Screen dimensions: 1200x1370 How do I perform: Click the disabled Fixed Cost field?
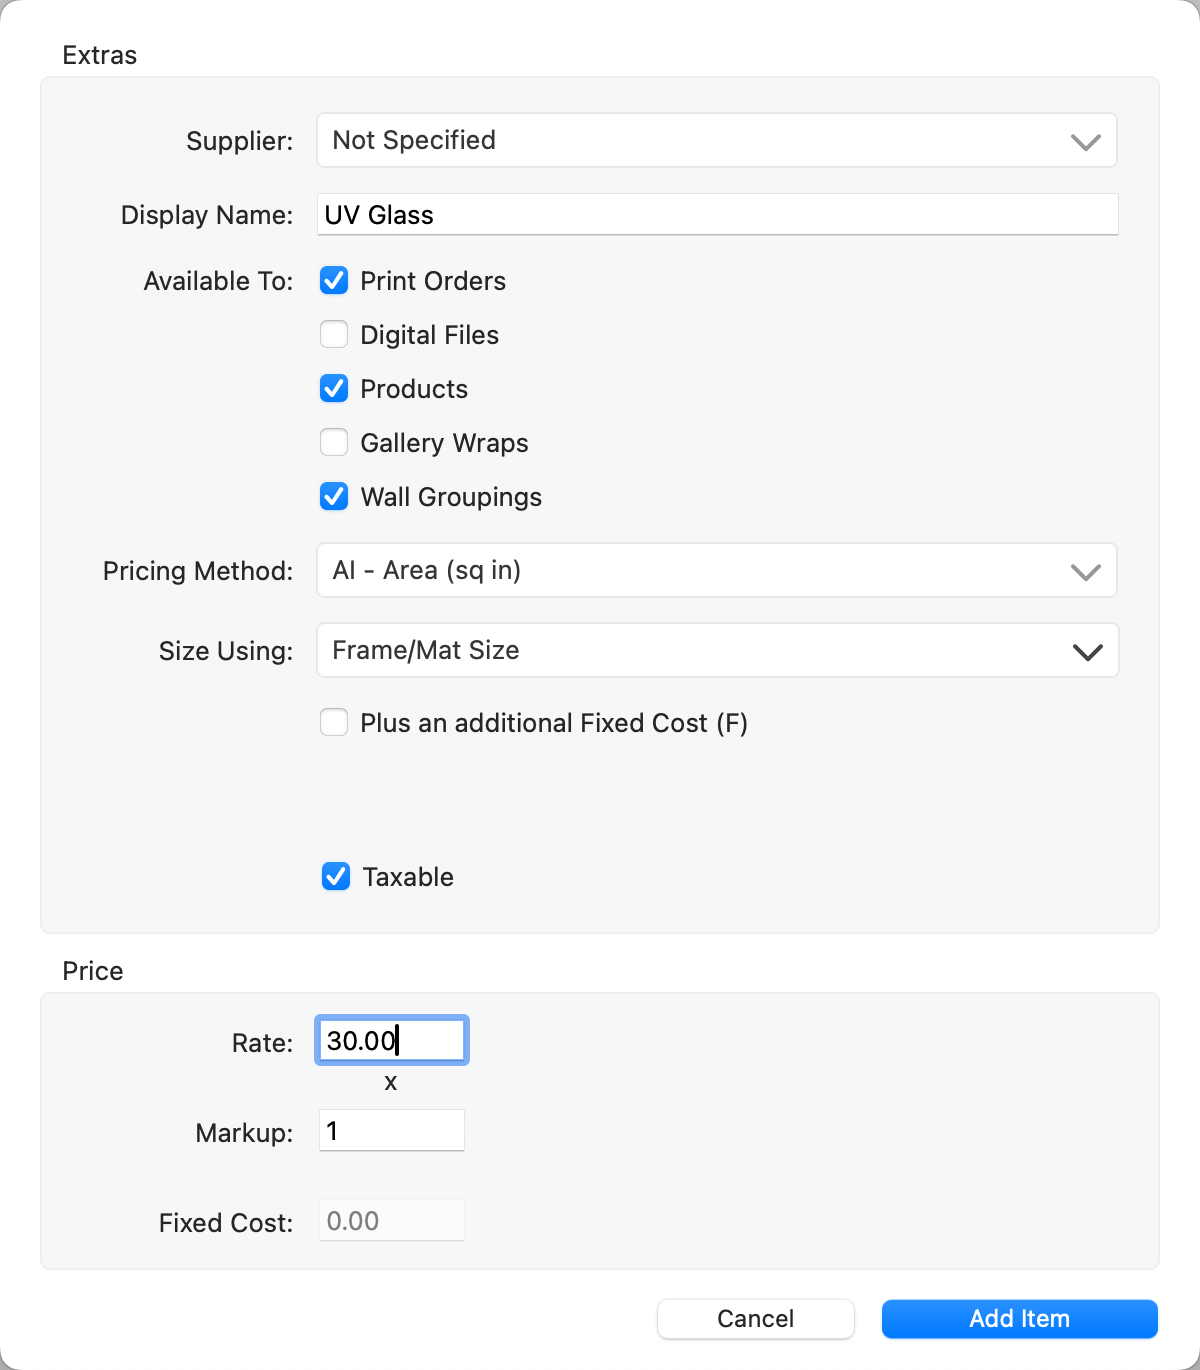pos(391,1221)
